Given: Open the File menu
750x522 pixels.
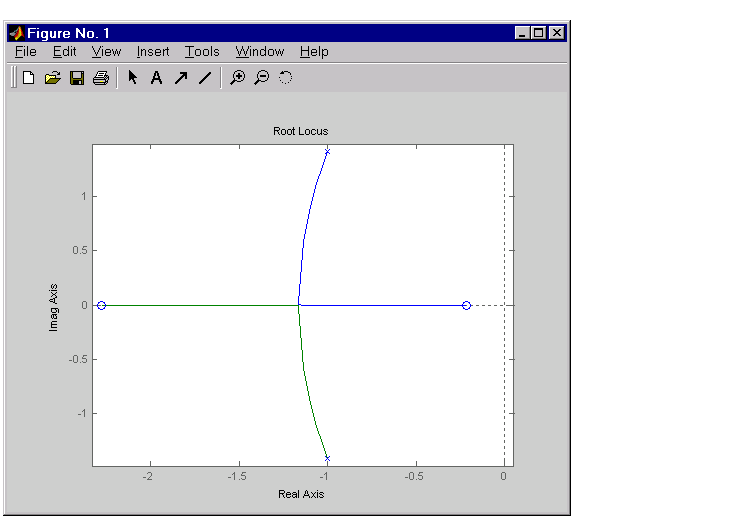Looking at the screenshot, I should [x=25, y=52].
